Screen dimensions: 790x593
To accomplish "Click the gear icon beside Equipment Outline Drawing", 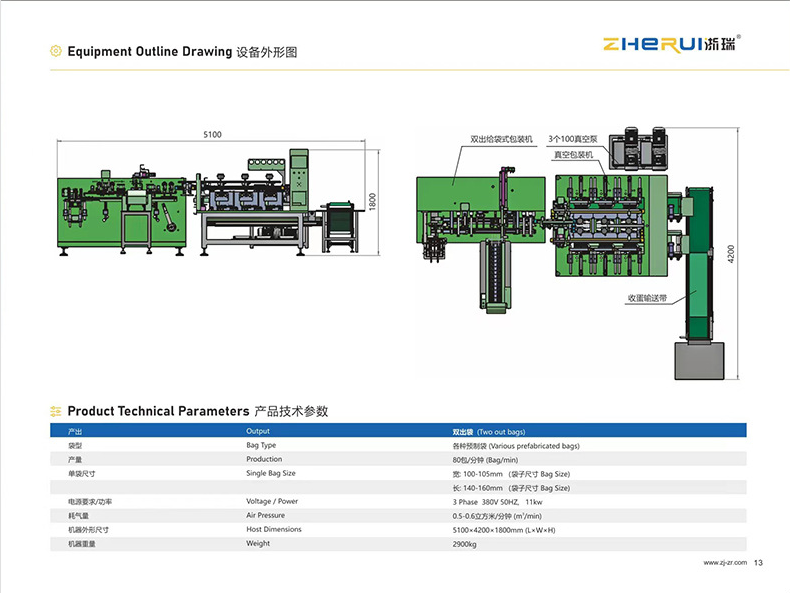I will 55,51.
